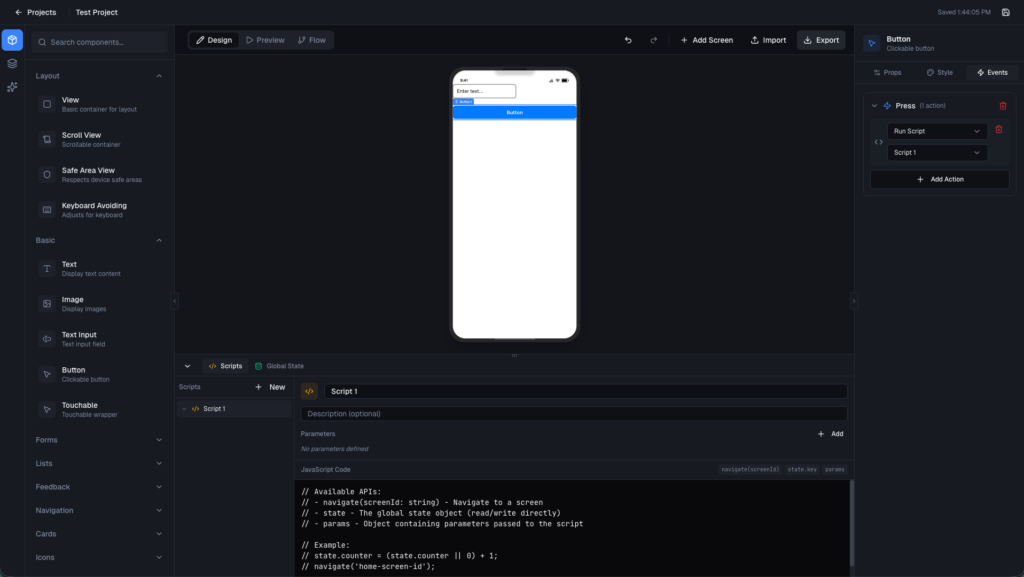Open the Run Script action dropdown

937,131
